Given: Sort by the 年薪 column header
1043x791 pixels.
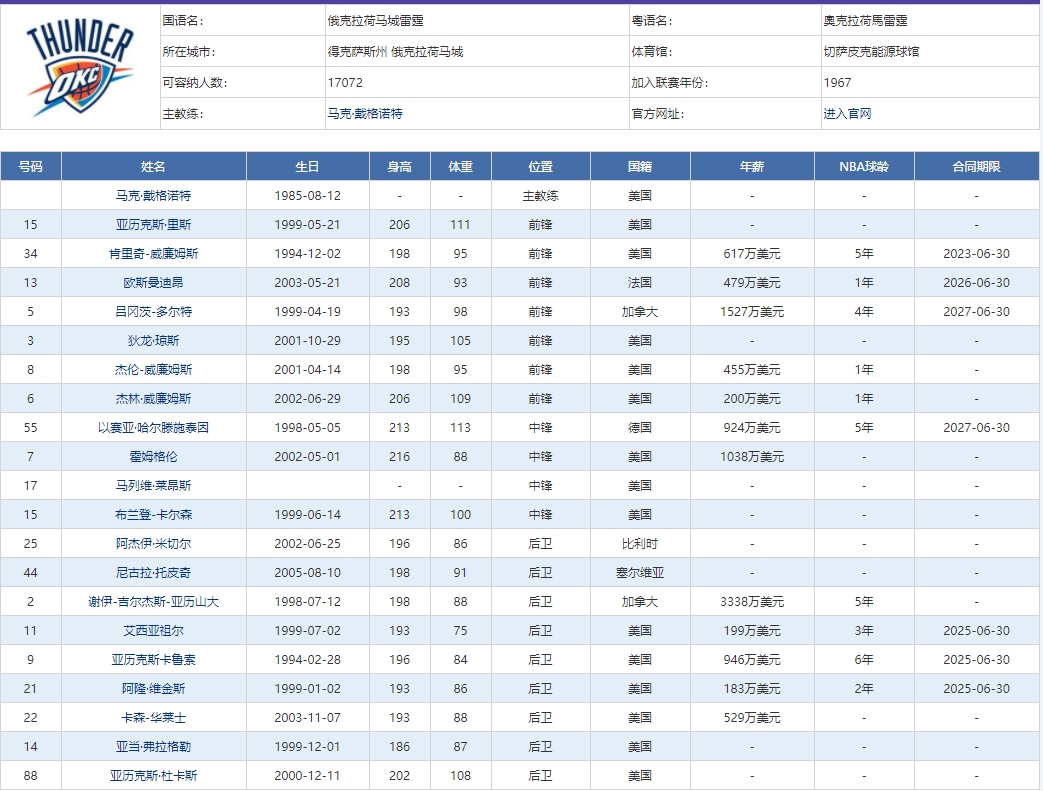Looking at the screenshot, I should point(753,166).
